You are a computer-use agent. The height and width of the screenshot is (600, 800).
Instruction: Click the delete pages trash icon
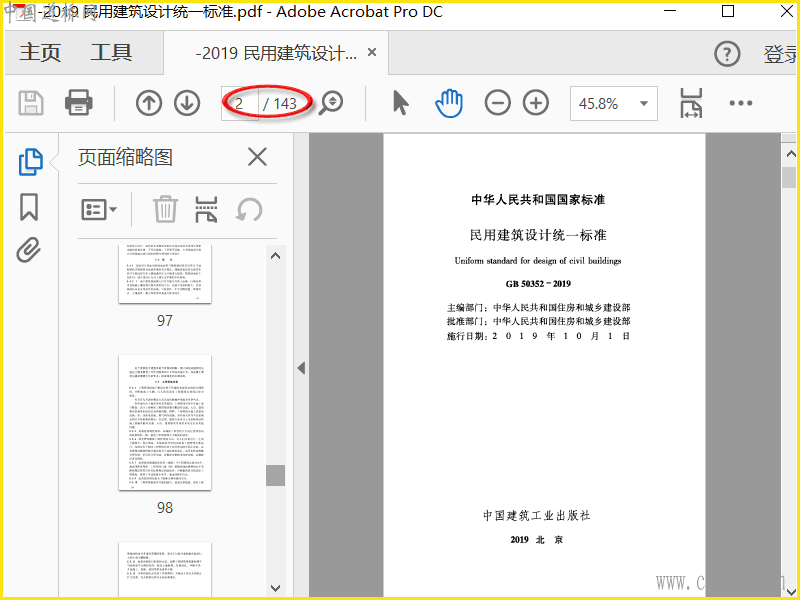[165, 209]
